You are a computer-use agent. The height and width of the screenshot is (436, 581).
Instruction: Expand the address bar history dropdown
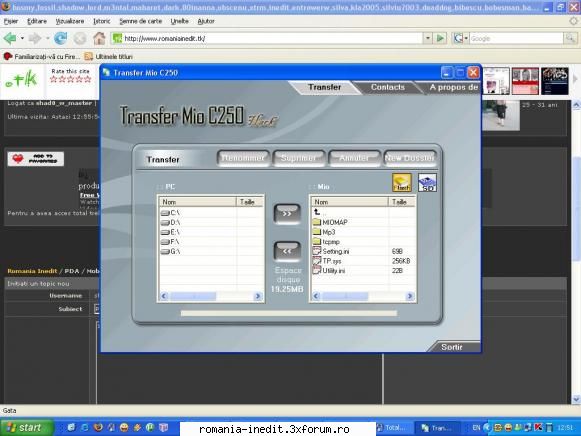pyautogui.click(x=428, y=38)
